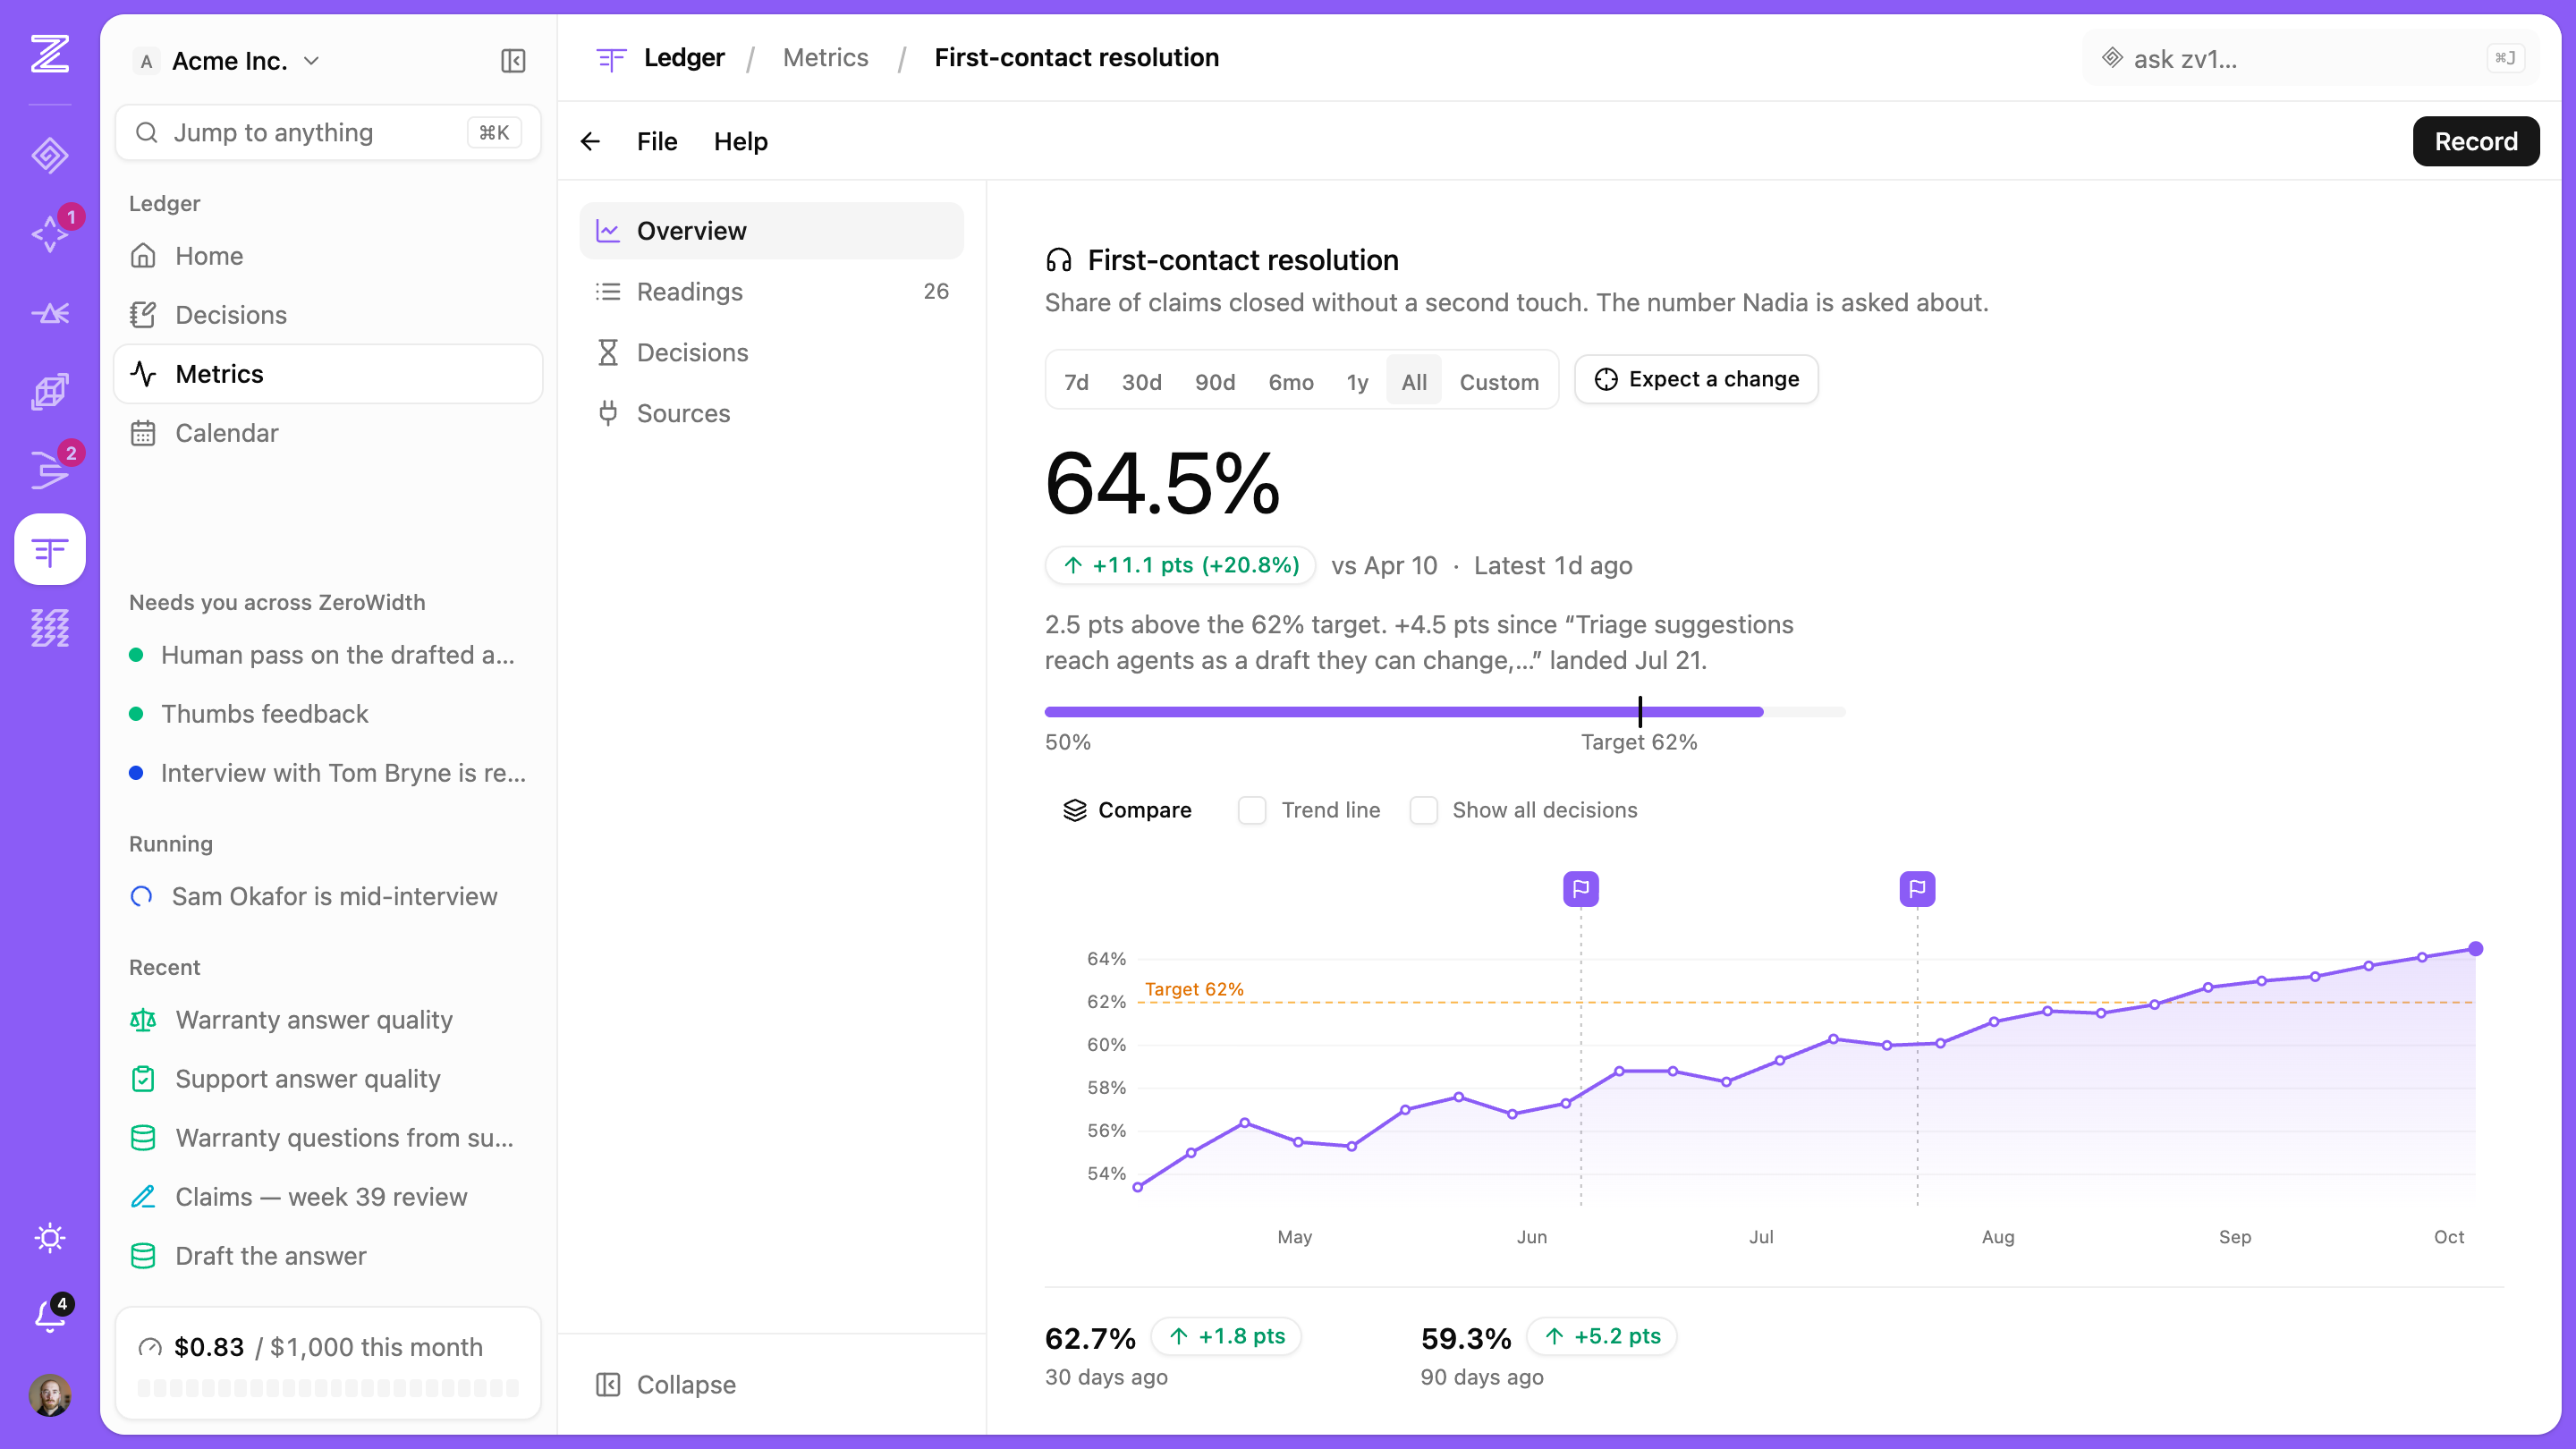Click the first decision flag marker on chart

pos(1581,888)
